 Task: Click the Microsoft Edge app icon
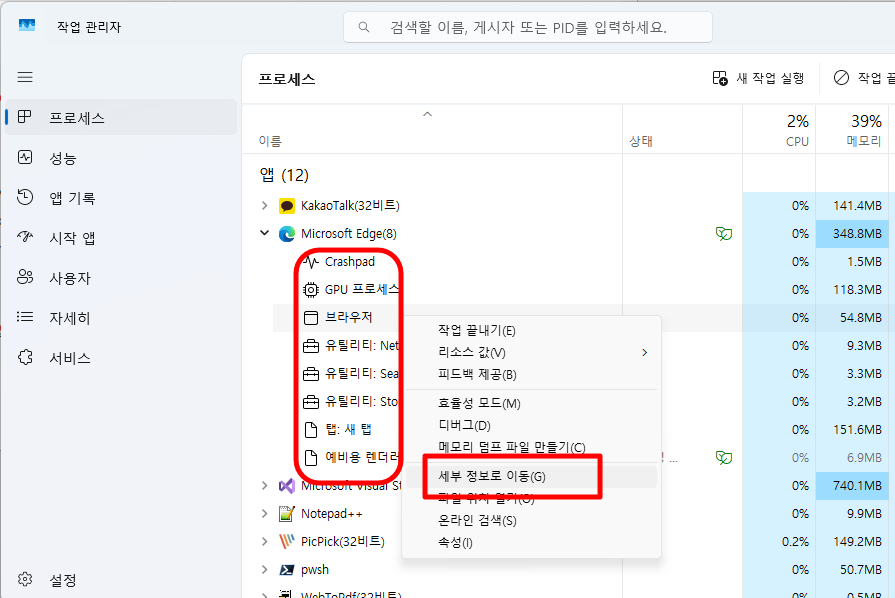click(287, 233)
